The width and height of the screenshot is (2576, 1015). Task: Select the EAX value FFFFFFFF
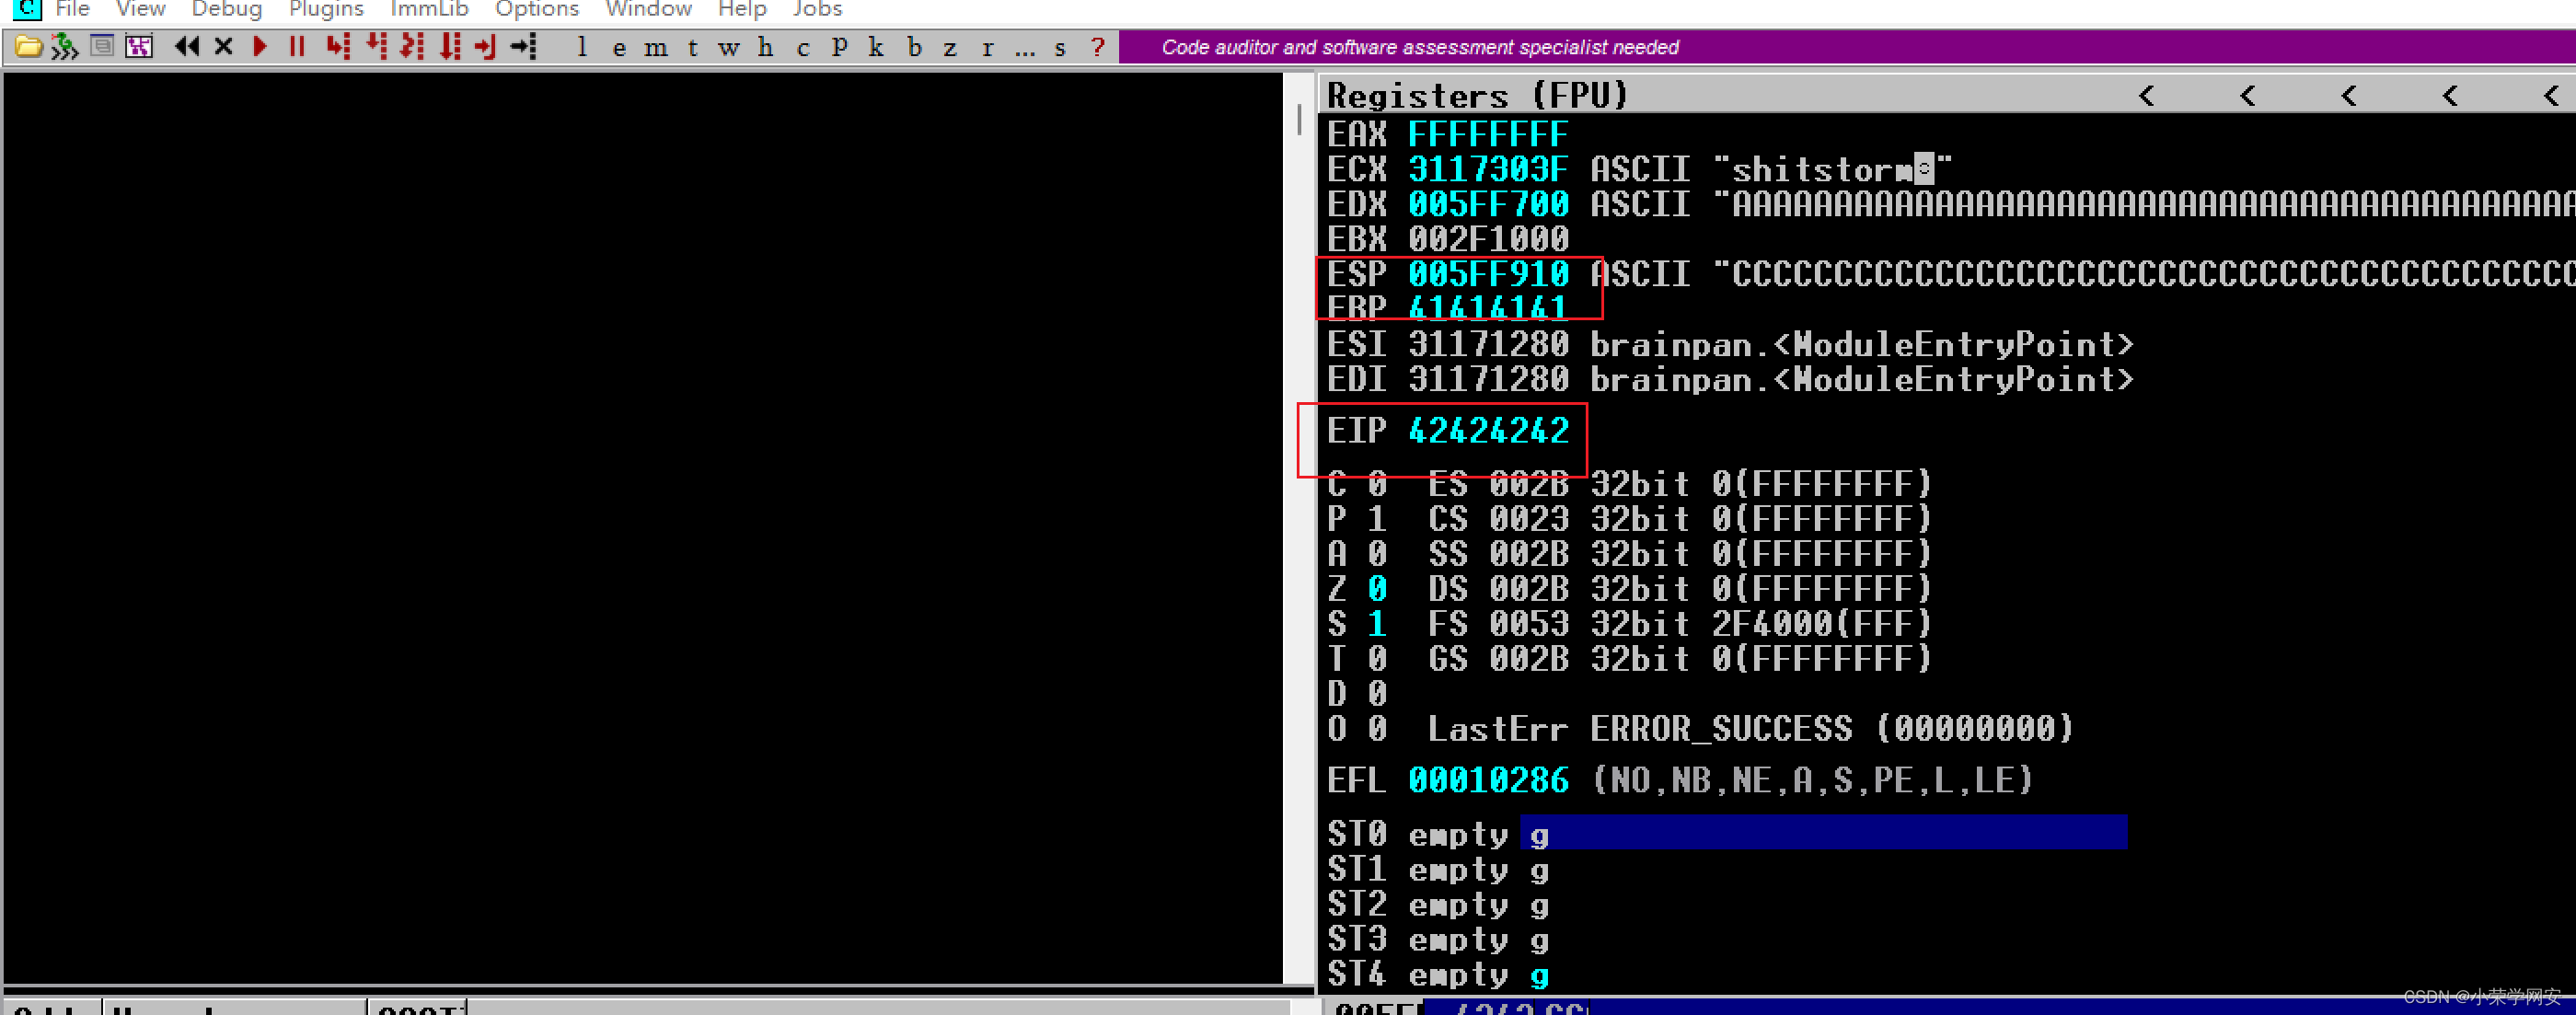point(1488,134)
